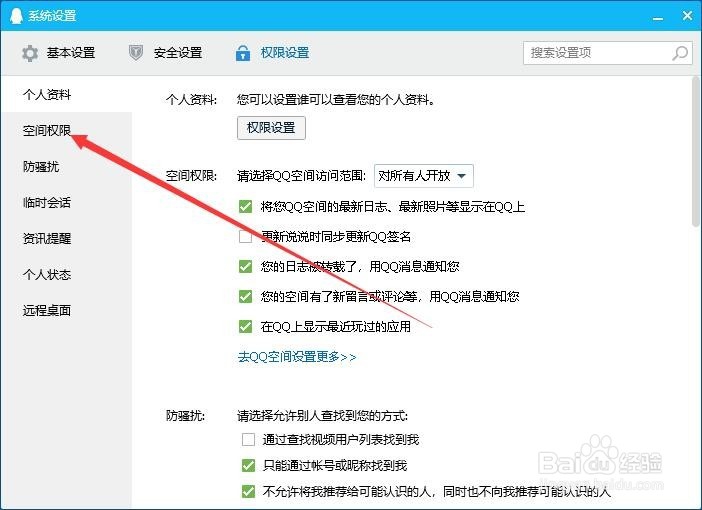Open the 基本设置 tab
The image size is (702, 510).
58,53
